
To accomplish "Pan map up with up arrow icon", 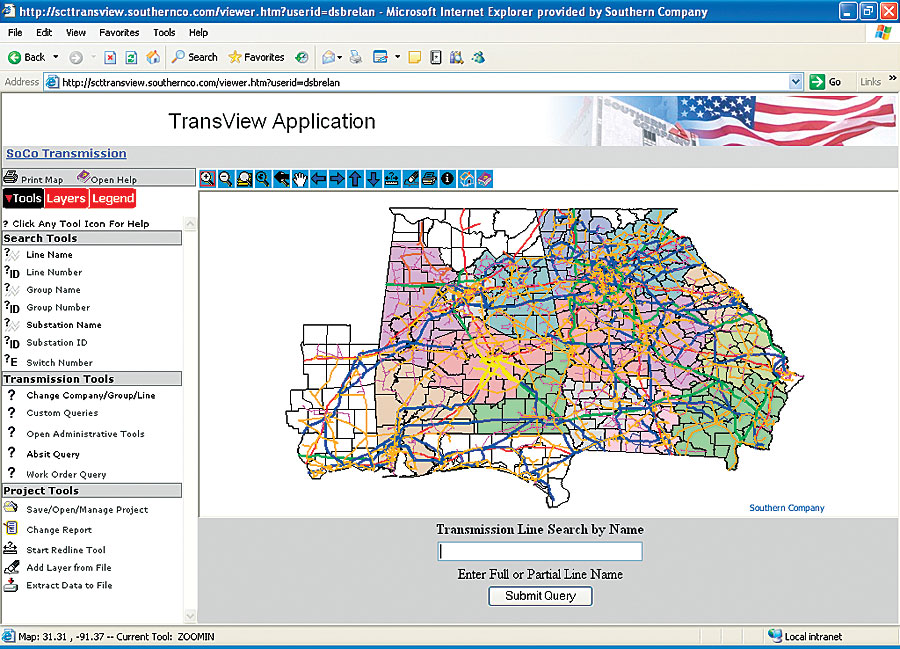I will (355, 179).
